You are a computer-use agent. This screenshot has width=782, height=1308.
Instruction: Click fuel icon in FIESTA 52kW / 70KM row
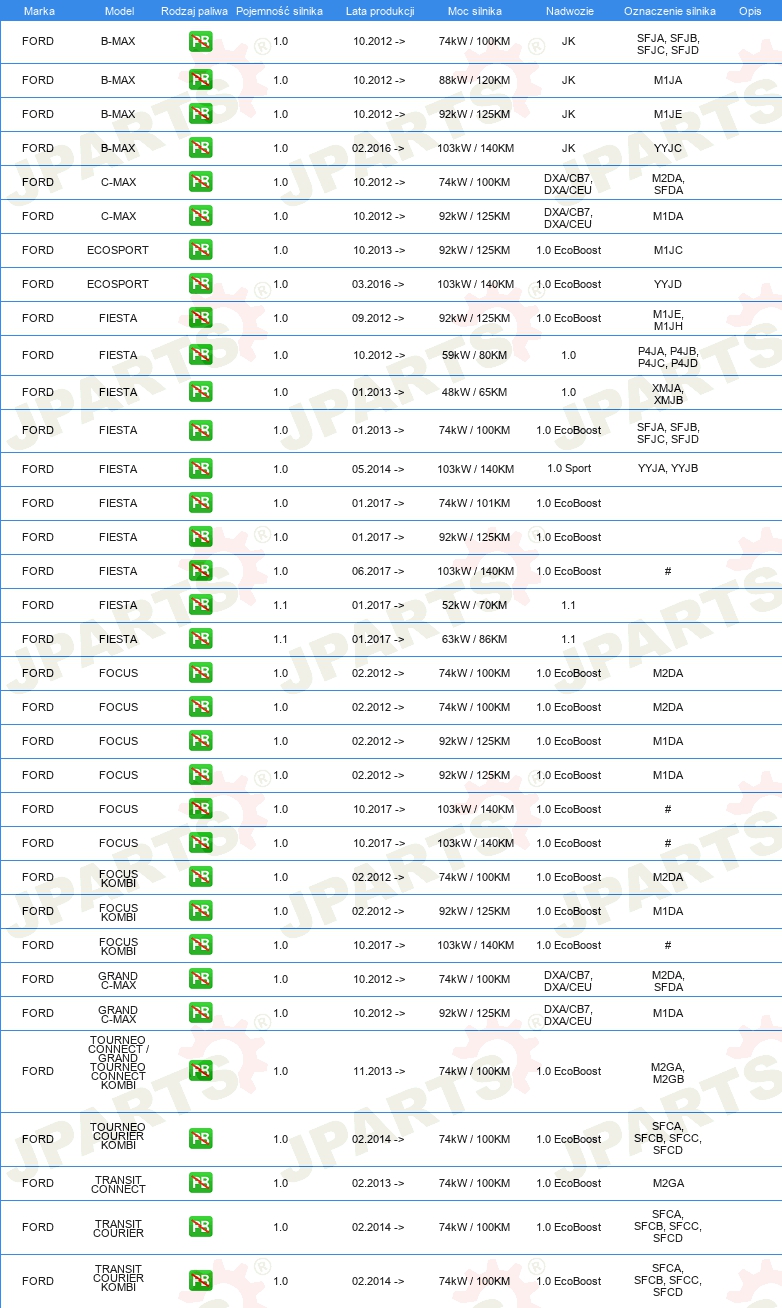pos(201,605)
